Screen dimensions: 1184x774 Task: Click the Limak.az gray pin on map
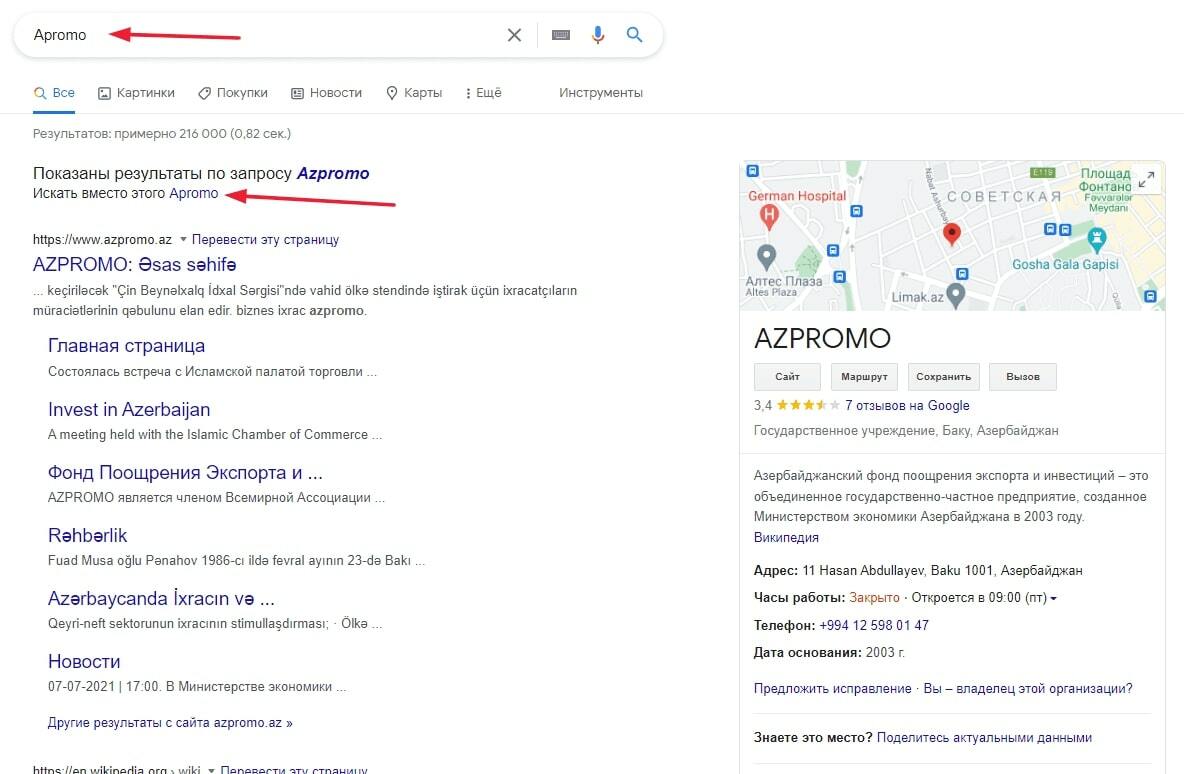[x=956, y=294]
